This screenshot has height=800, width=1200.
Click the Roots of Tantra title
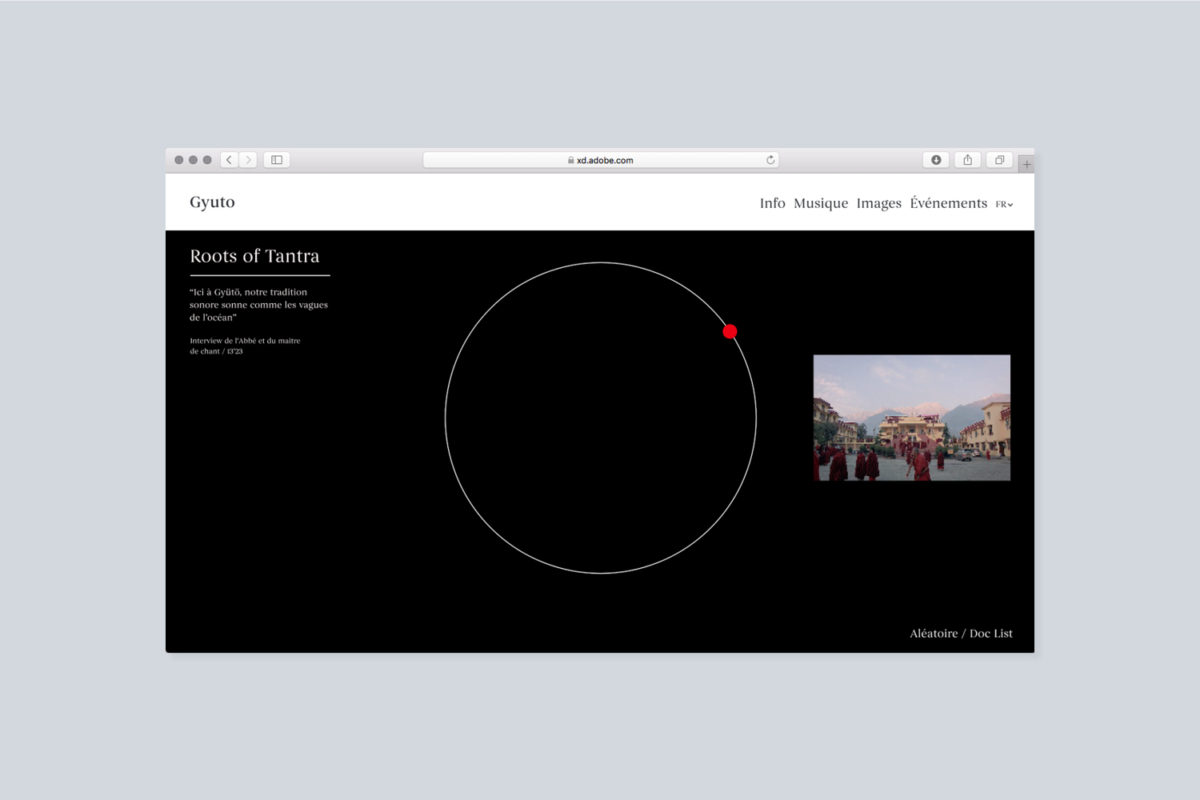pos(255,256)
